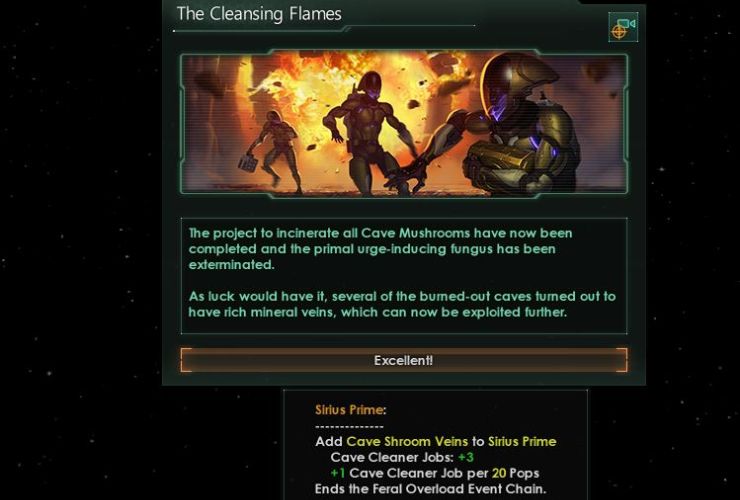Click the event title The Cleansing Flames
The width and height of the screenshot is (740, 500).
point(259,14)
